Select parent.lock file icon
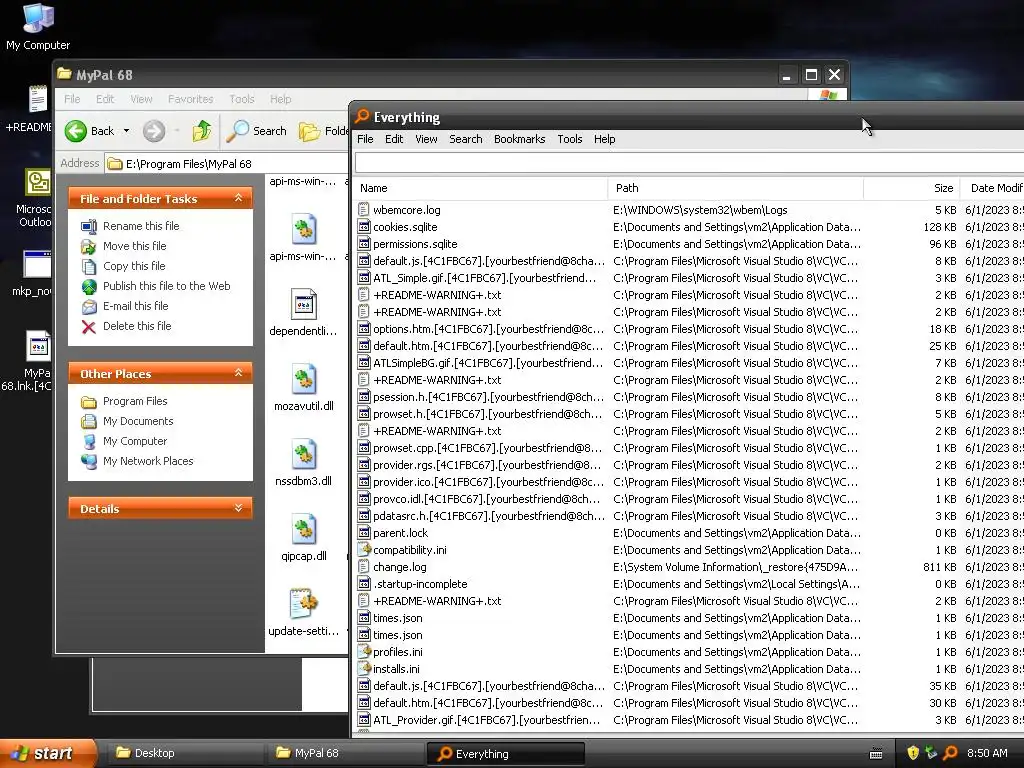Screen dimensions: 1024x768 (x=364, y=533)
